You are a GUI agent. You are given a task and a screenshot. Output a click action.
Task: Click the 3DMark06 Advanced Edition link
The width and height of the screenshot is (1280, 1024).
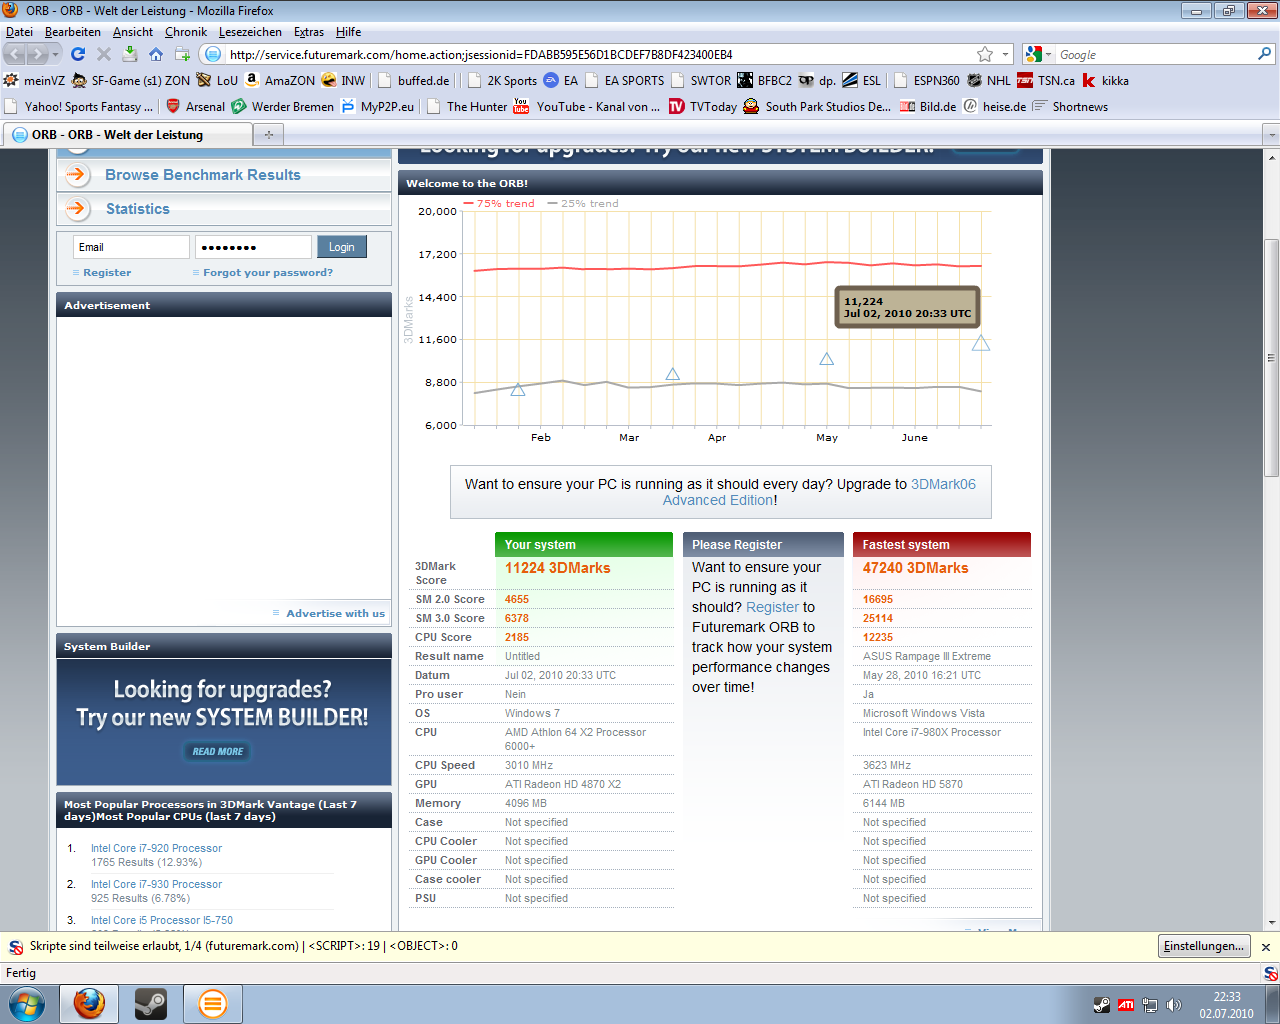(x=819, y=492)
